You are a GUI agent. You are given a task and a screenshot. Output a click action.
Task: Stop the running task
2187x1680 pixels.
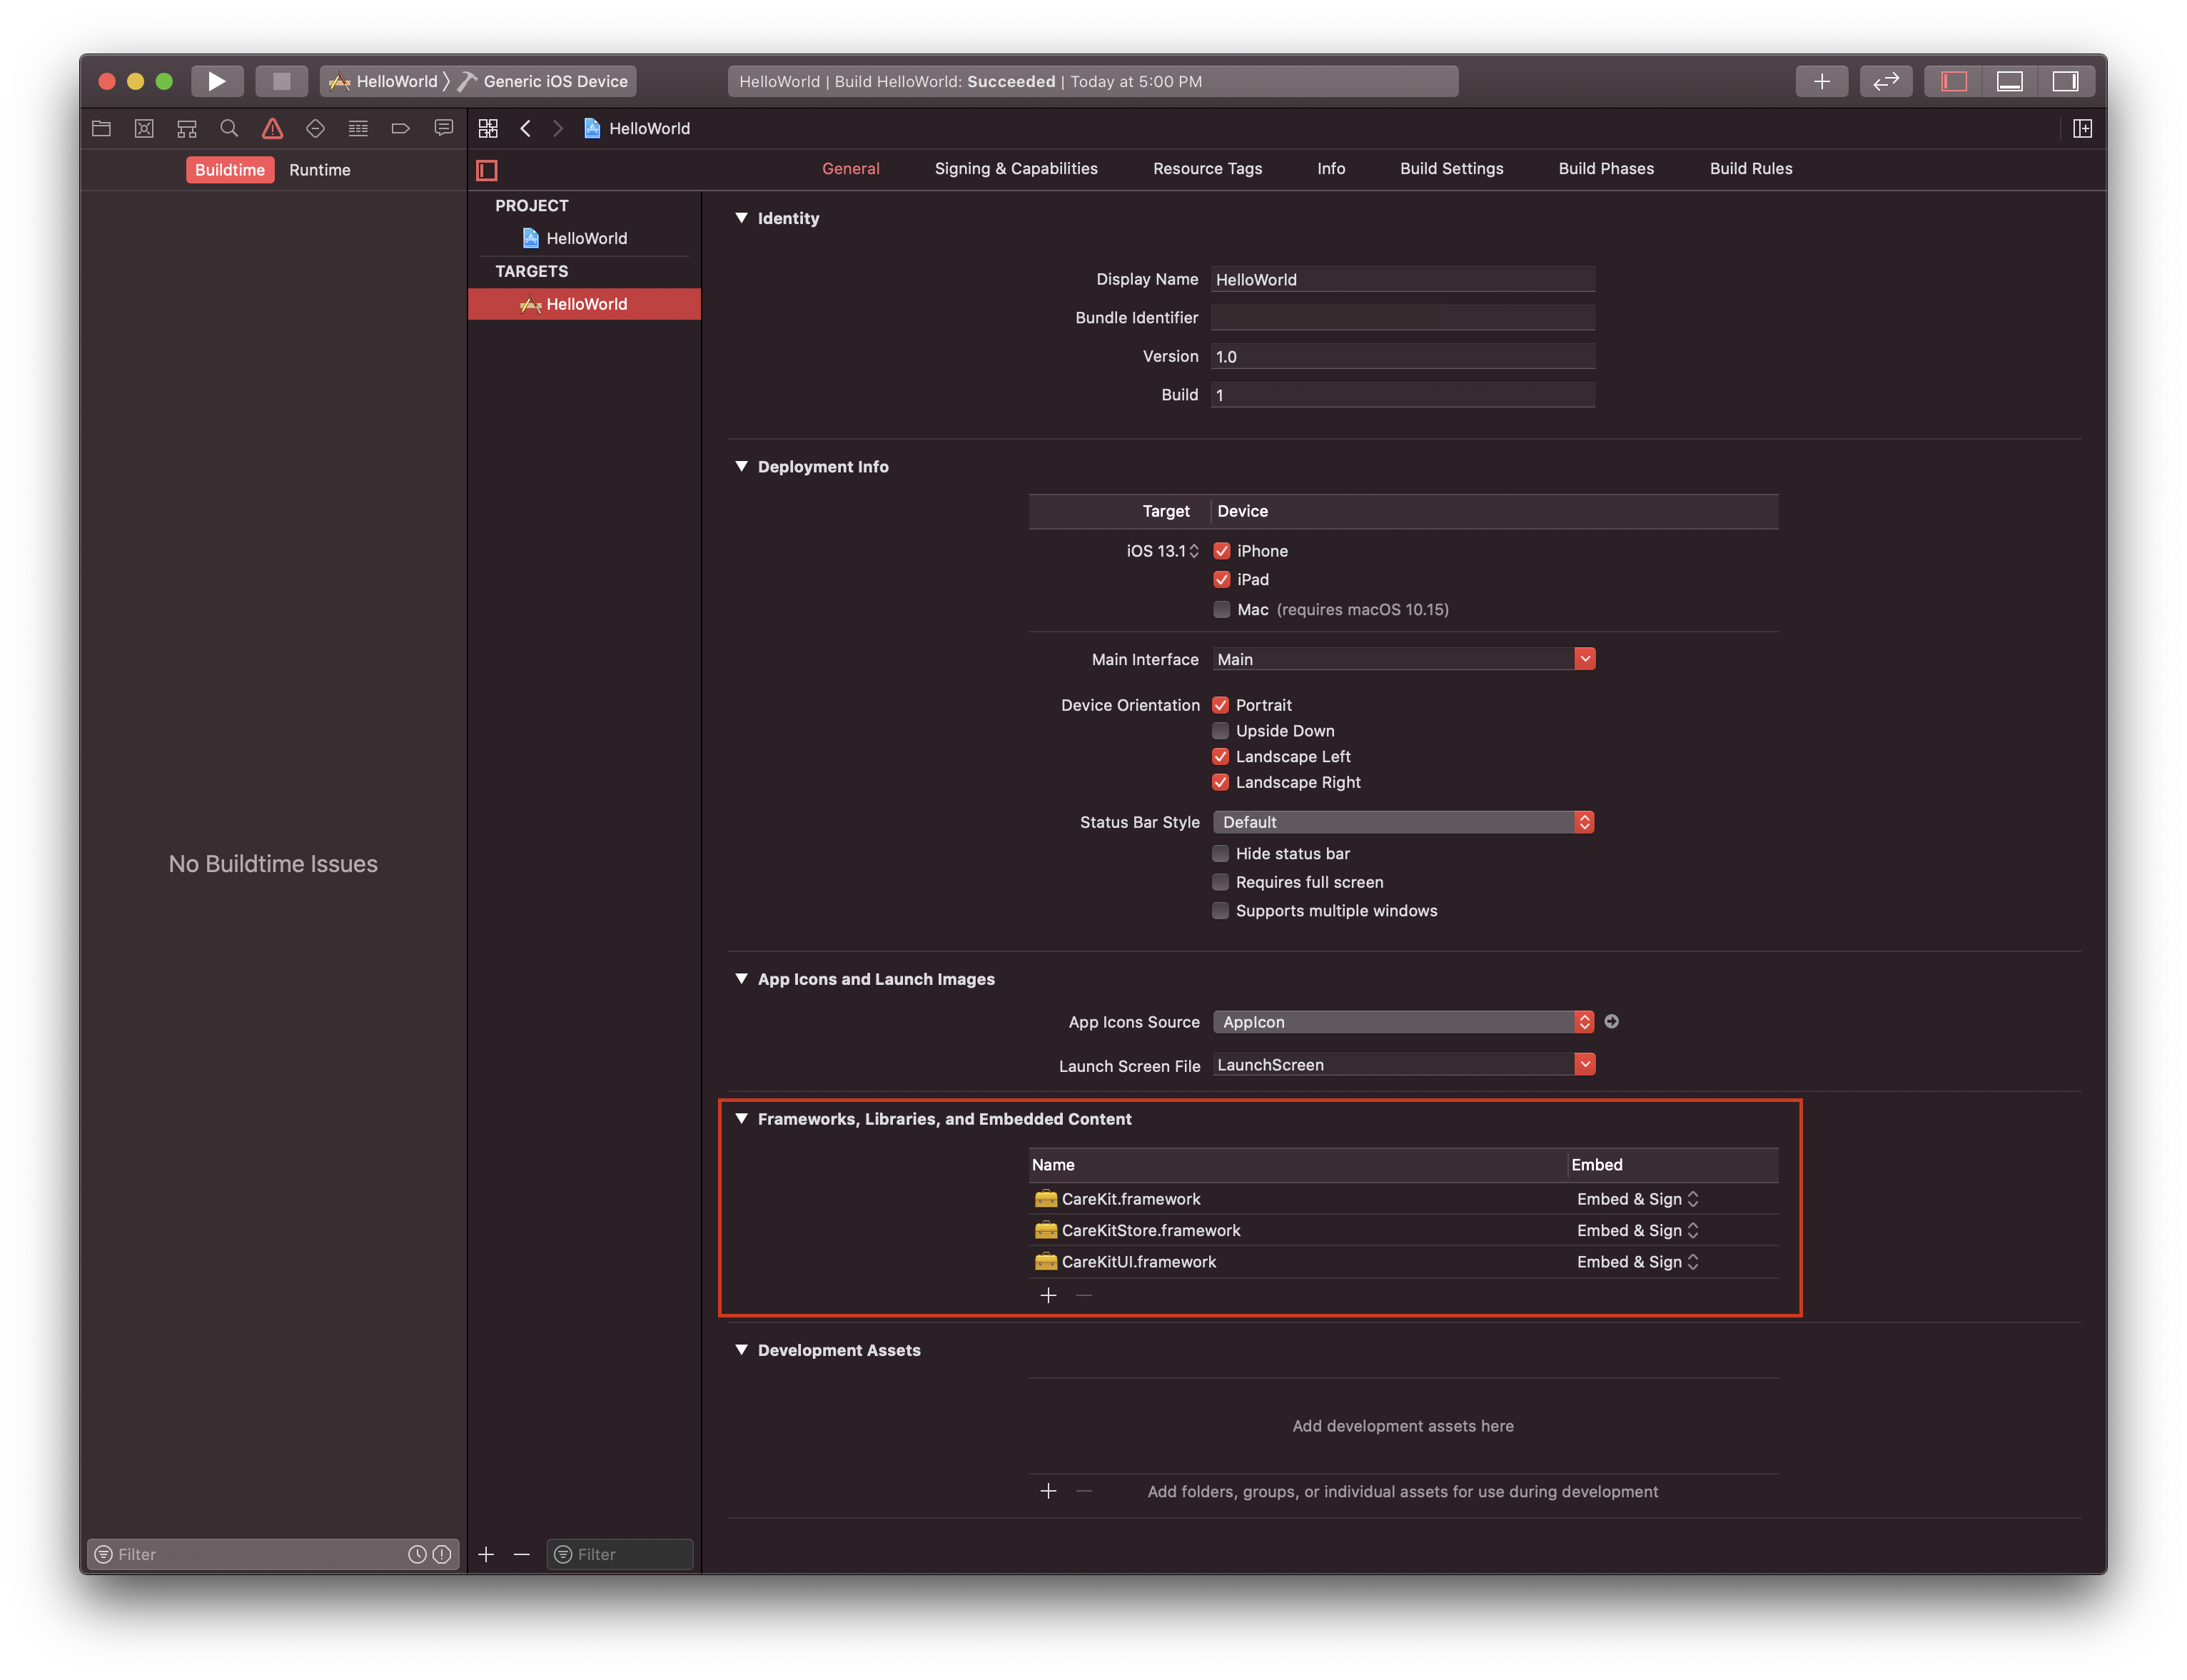[x=281, y=81]
